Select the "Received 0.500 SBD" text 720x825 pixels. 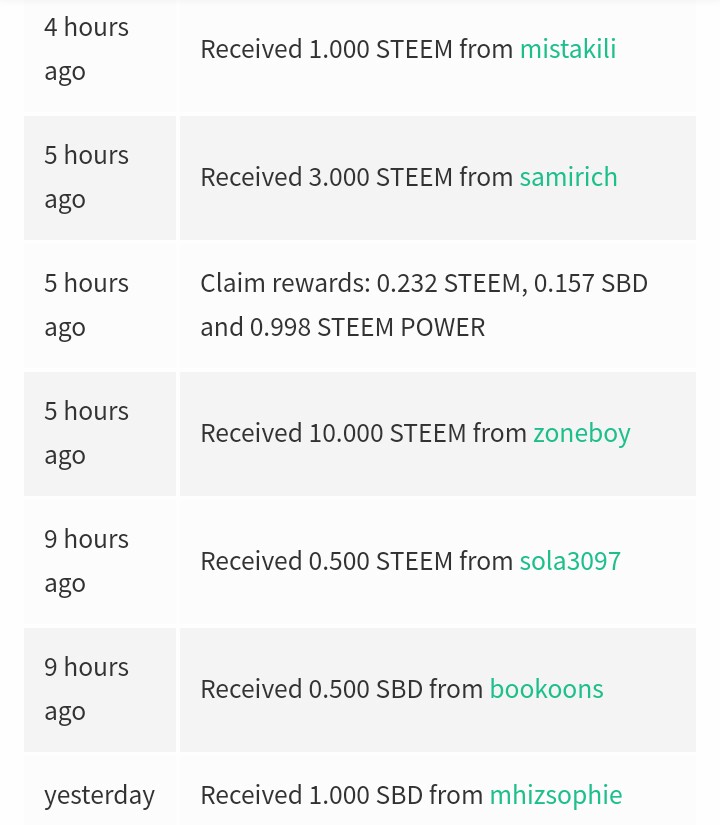coord(312,689)
